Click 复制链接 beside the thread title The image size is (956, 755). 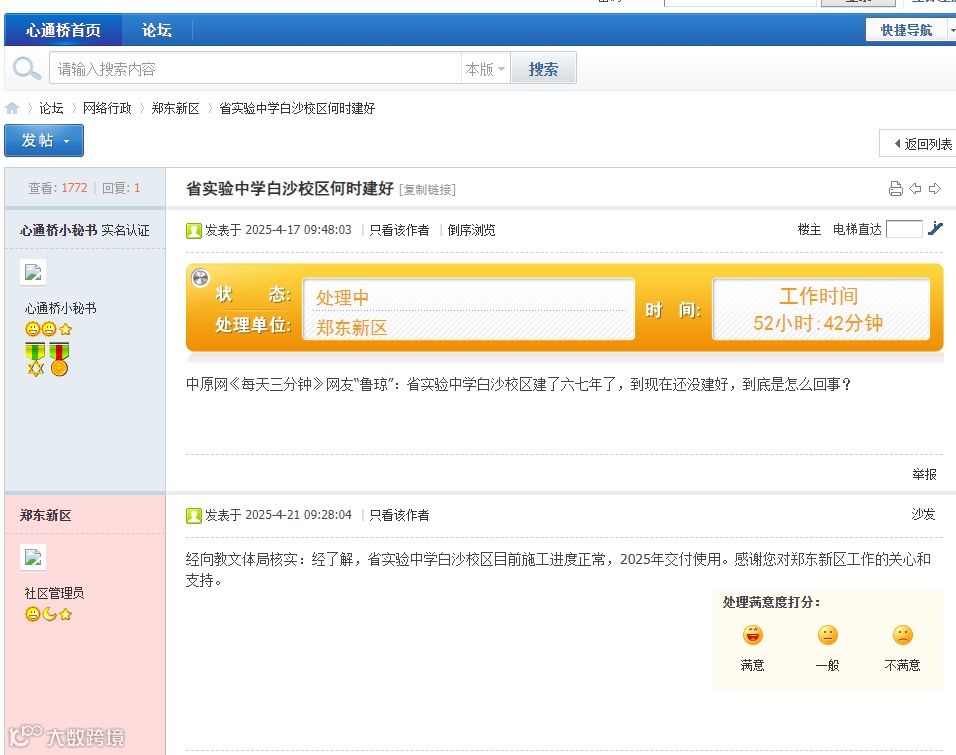point(427,190)
